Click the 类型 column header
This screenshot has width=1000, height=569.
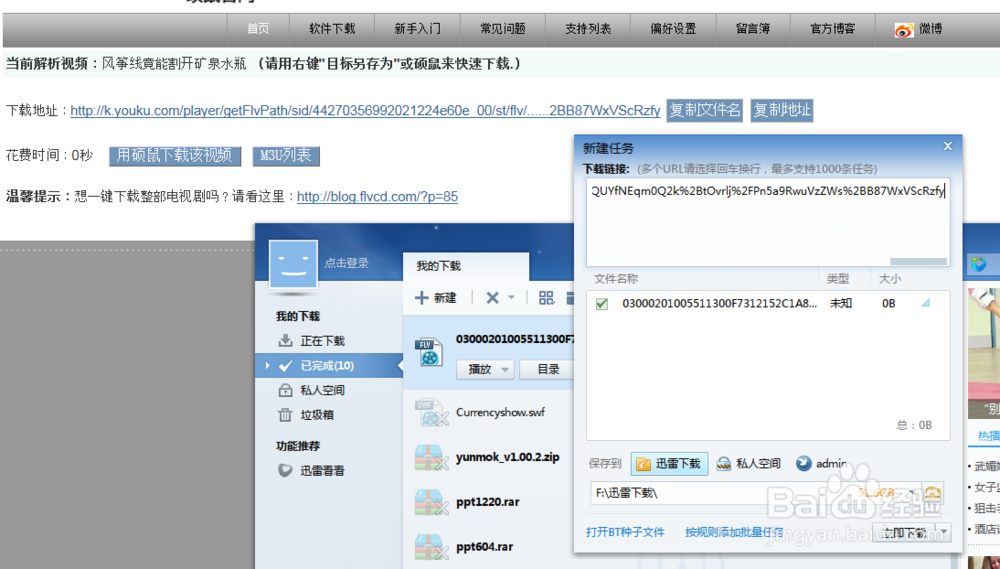point(837,279)
